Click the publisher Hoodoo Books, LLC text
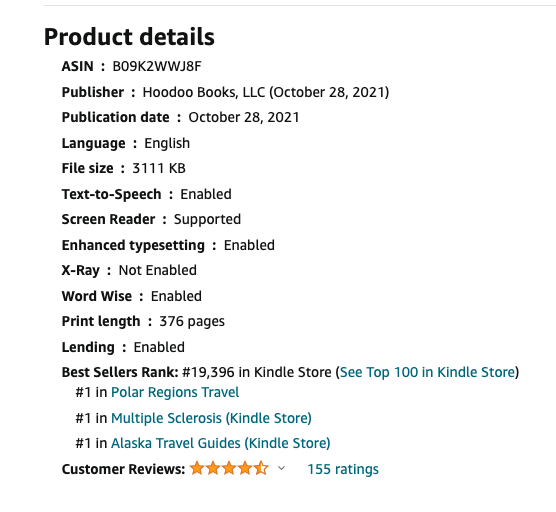Viewport: 556px width, 512px height. 204,92
